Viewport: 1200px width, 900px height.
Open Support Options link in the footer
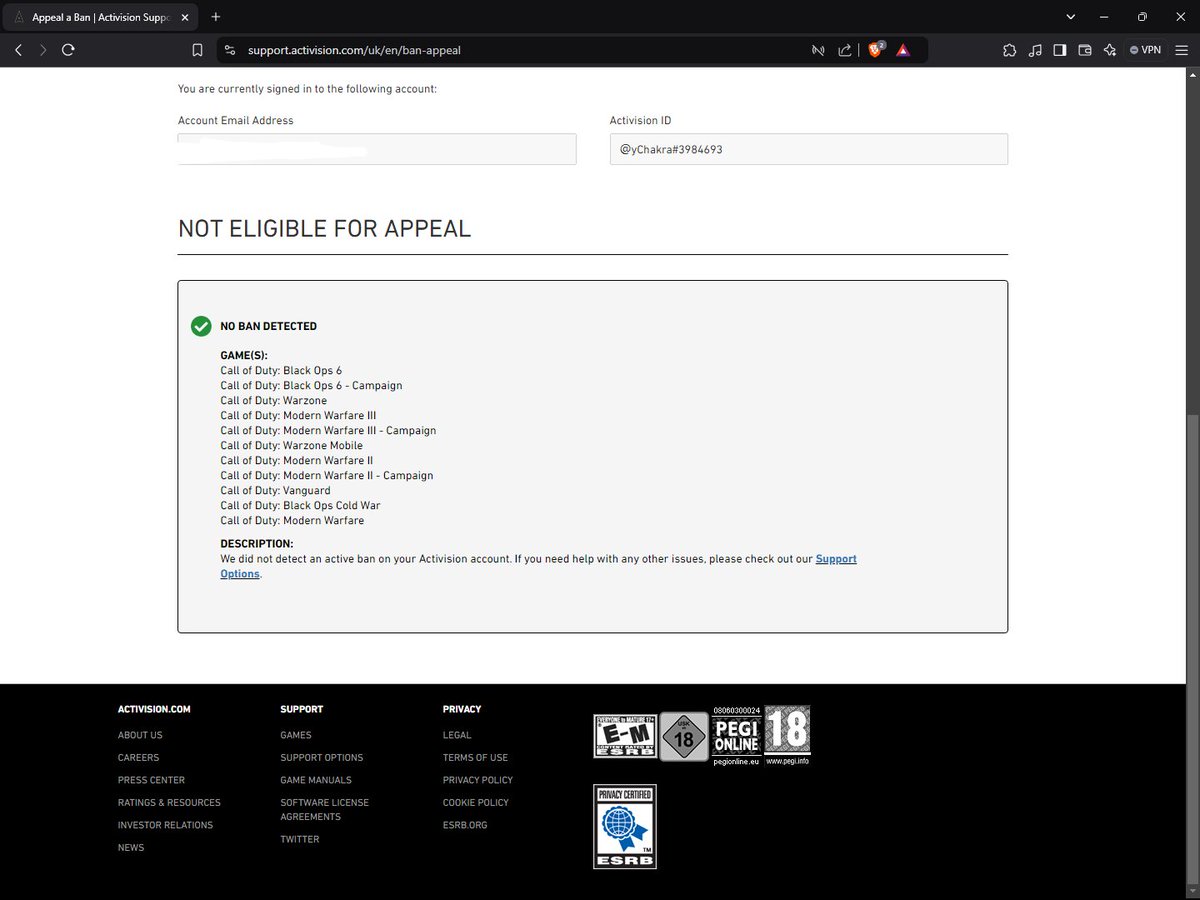point(322,758)
